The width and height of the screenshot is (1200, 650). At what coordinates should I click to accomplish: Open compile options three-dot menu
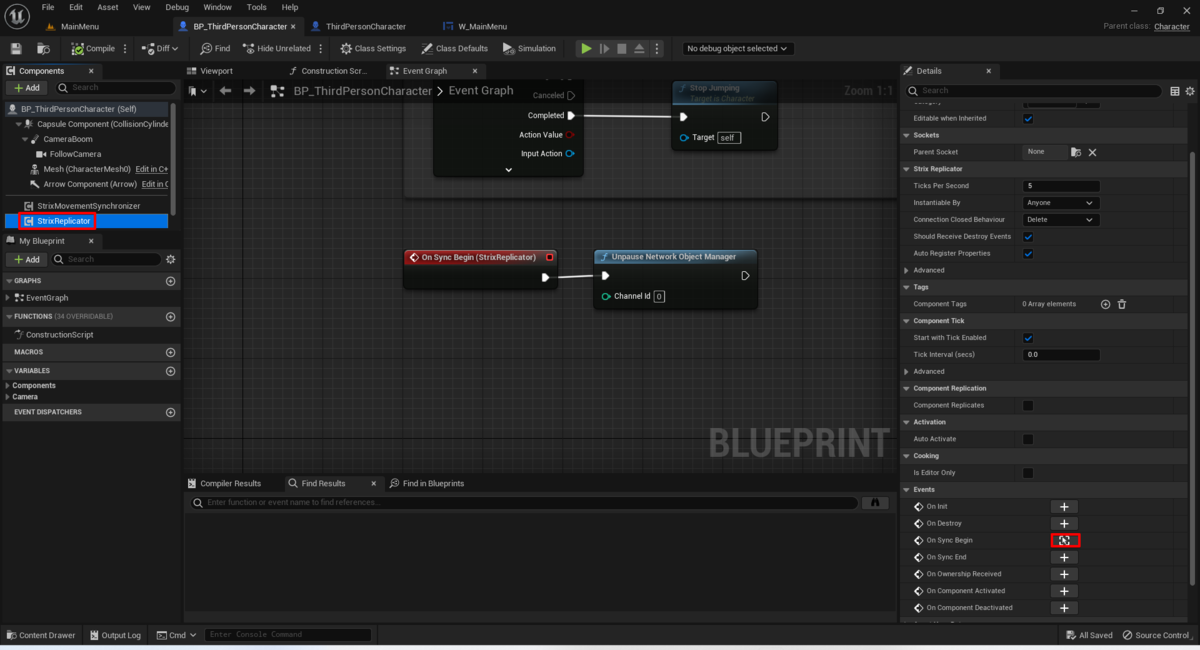(125, 48)
